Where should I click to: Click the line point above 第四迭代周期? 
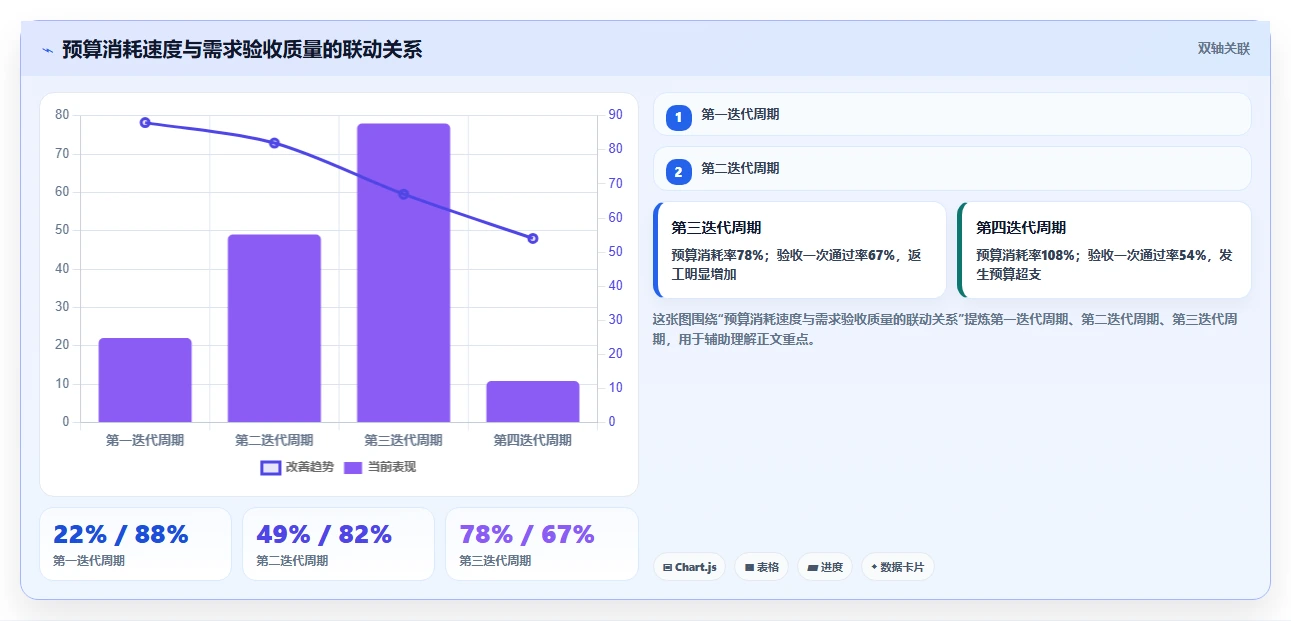coord(533,238)
